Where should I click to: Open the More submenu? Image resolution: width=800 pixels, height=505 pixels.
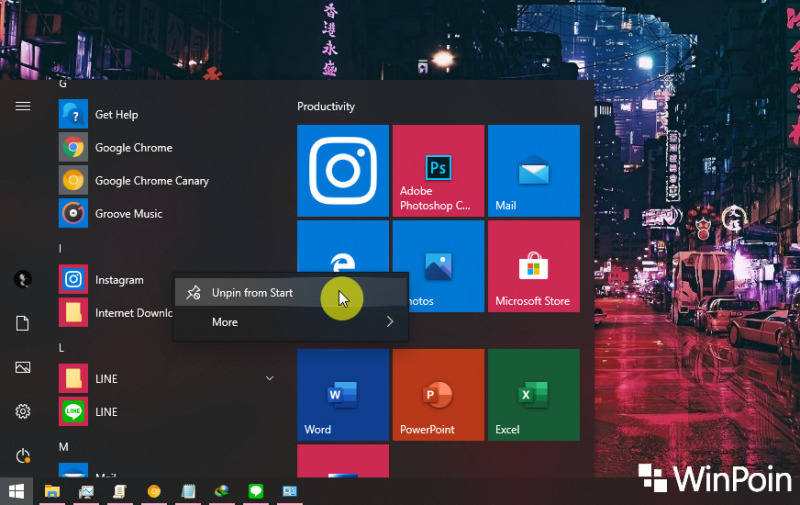pyautogui.click(x=291, y=322)
